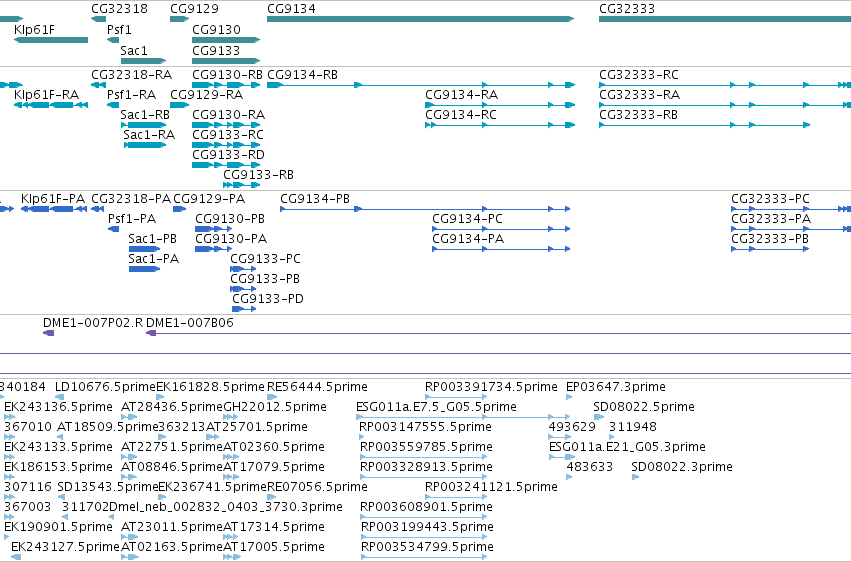Select the RP003147555.5prime EST

tap(362, 437)
